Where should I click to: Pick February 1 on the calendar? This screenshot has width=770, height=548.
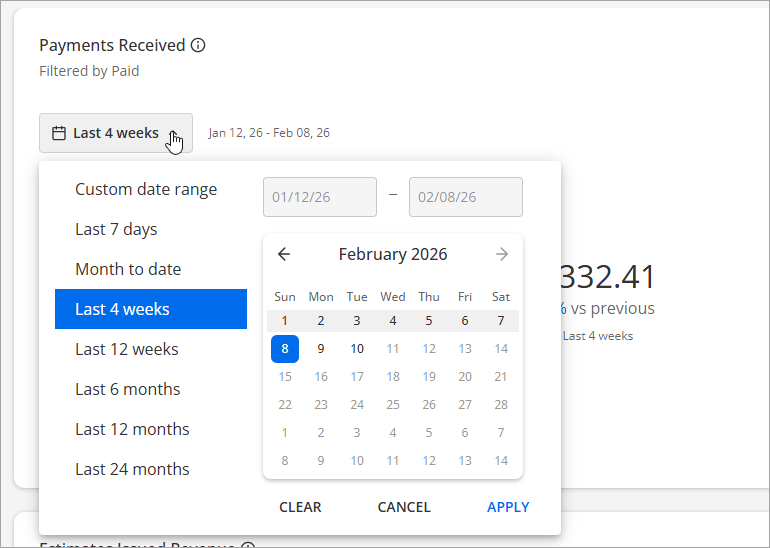click(x=285, y=321)
